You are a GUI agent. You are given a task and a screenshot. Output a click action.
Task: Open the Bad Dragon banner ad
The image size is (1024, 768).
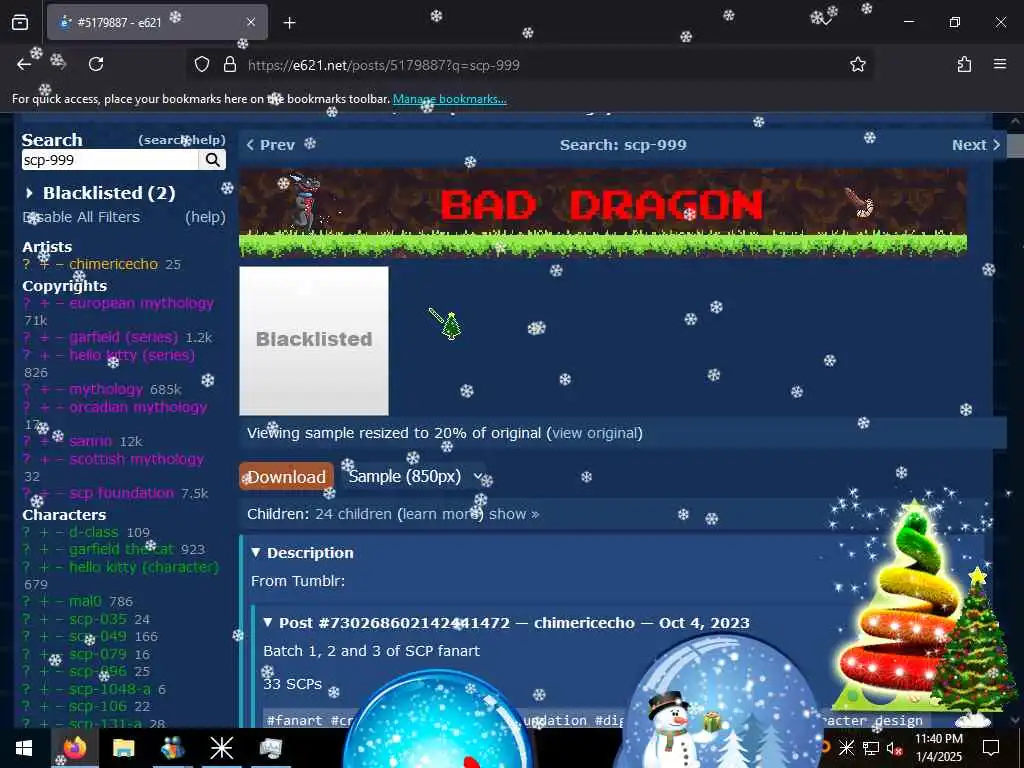(x=603, y=212)
